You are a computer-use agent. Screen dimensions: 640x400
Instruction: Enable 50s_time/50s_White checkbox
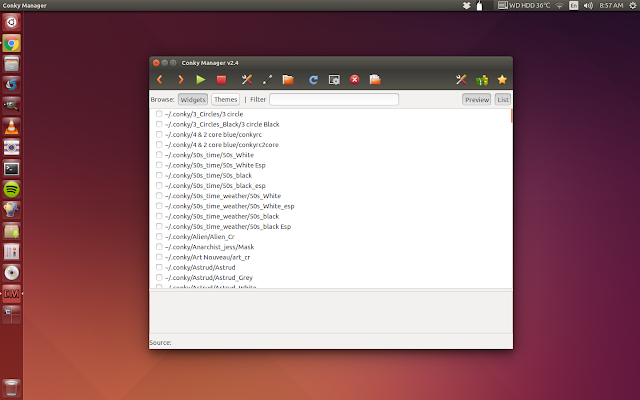159,155
